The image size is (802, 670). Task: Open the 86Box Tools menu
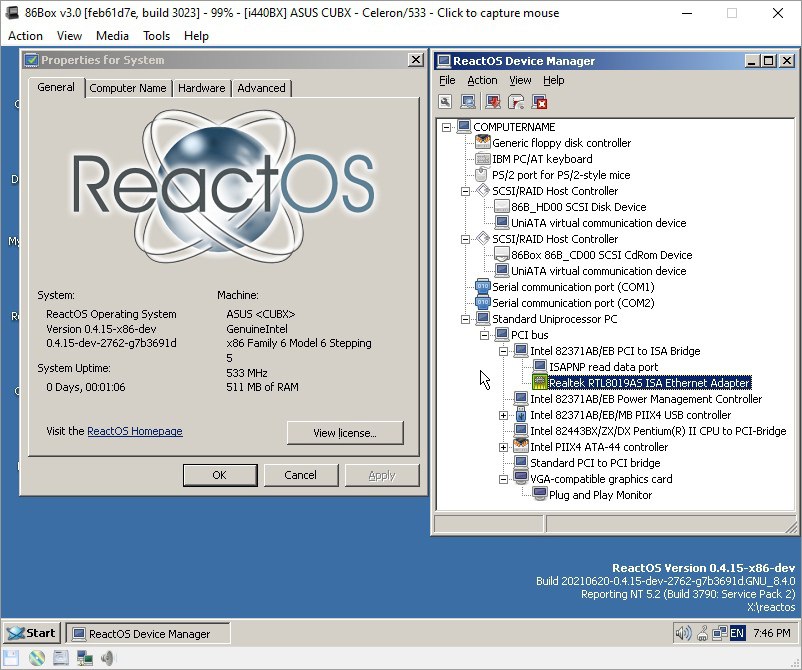[156, 35]
